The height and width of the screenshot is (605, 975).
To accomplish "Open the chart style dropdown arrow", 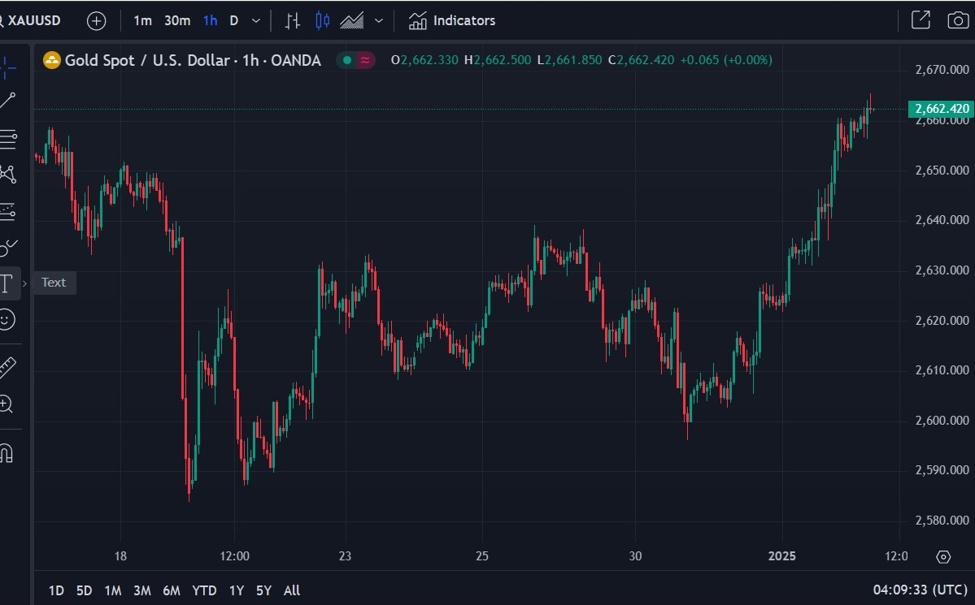I will click(x=378, y=20).
